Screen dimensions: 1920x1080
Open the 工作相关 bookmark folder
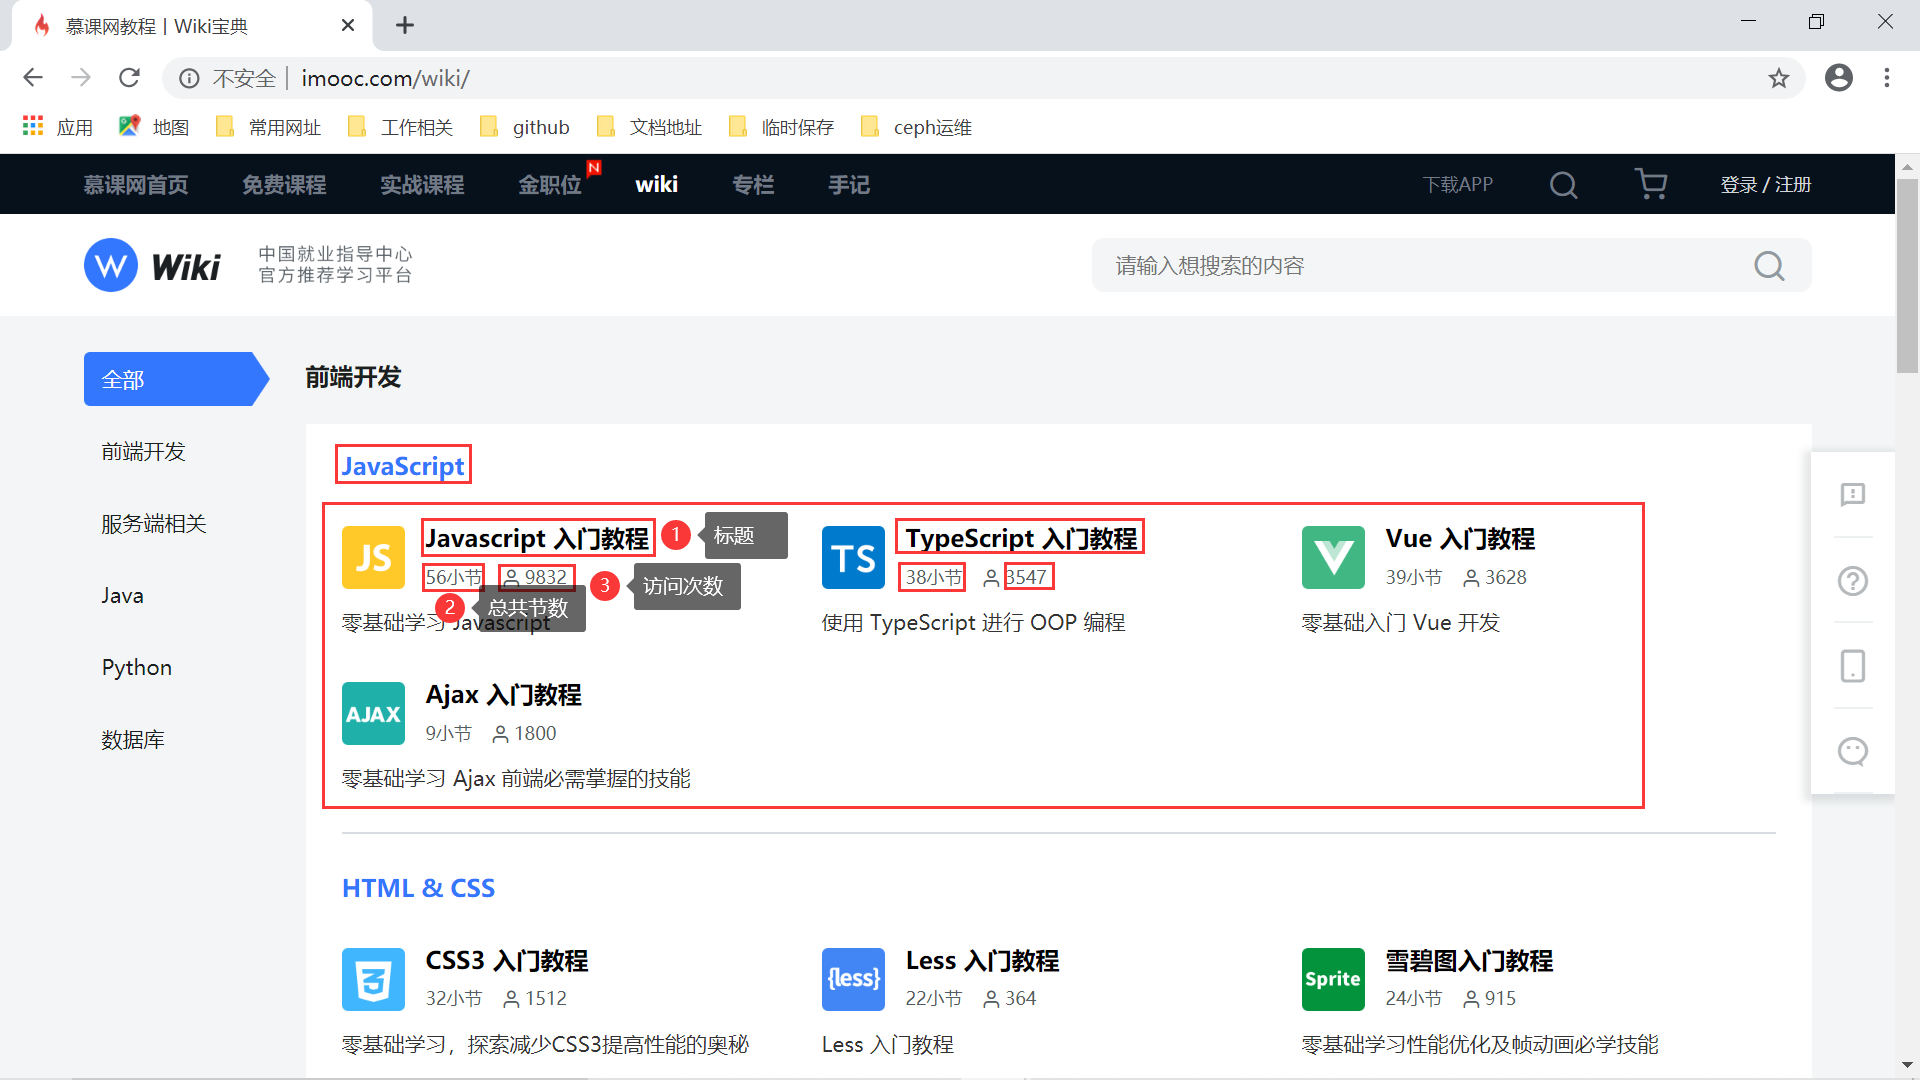400,127
